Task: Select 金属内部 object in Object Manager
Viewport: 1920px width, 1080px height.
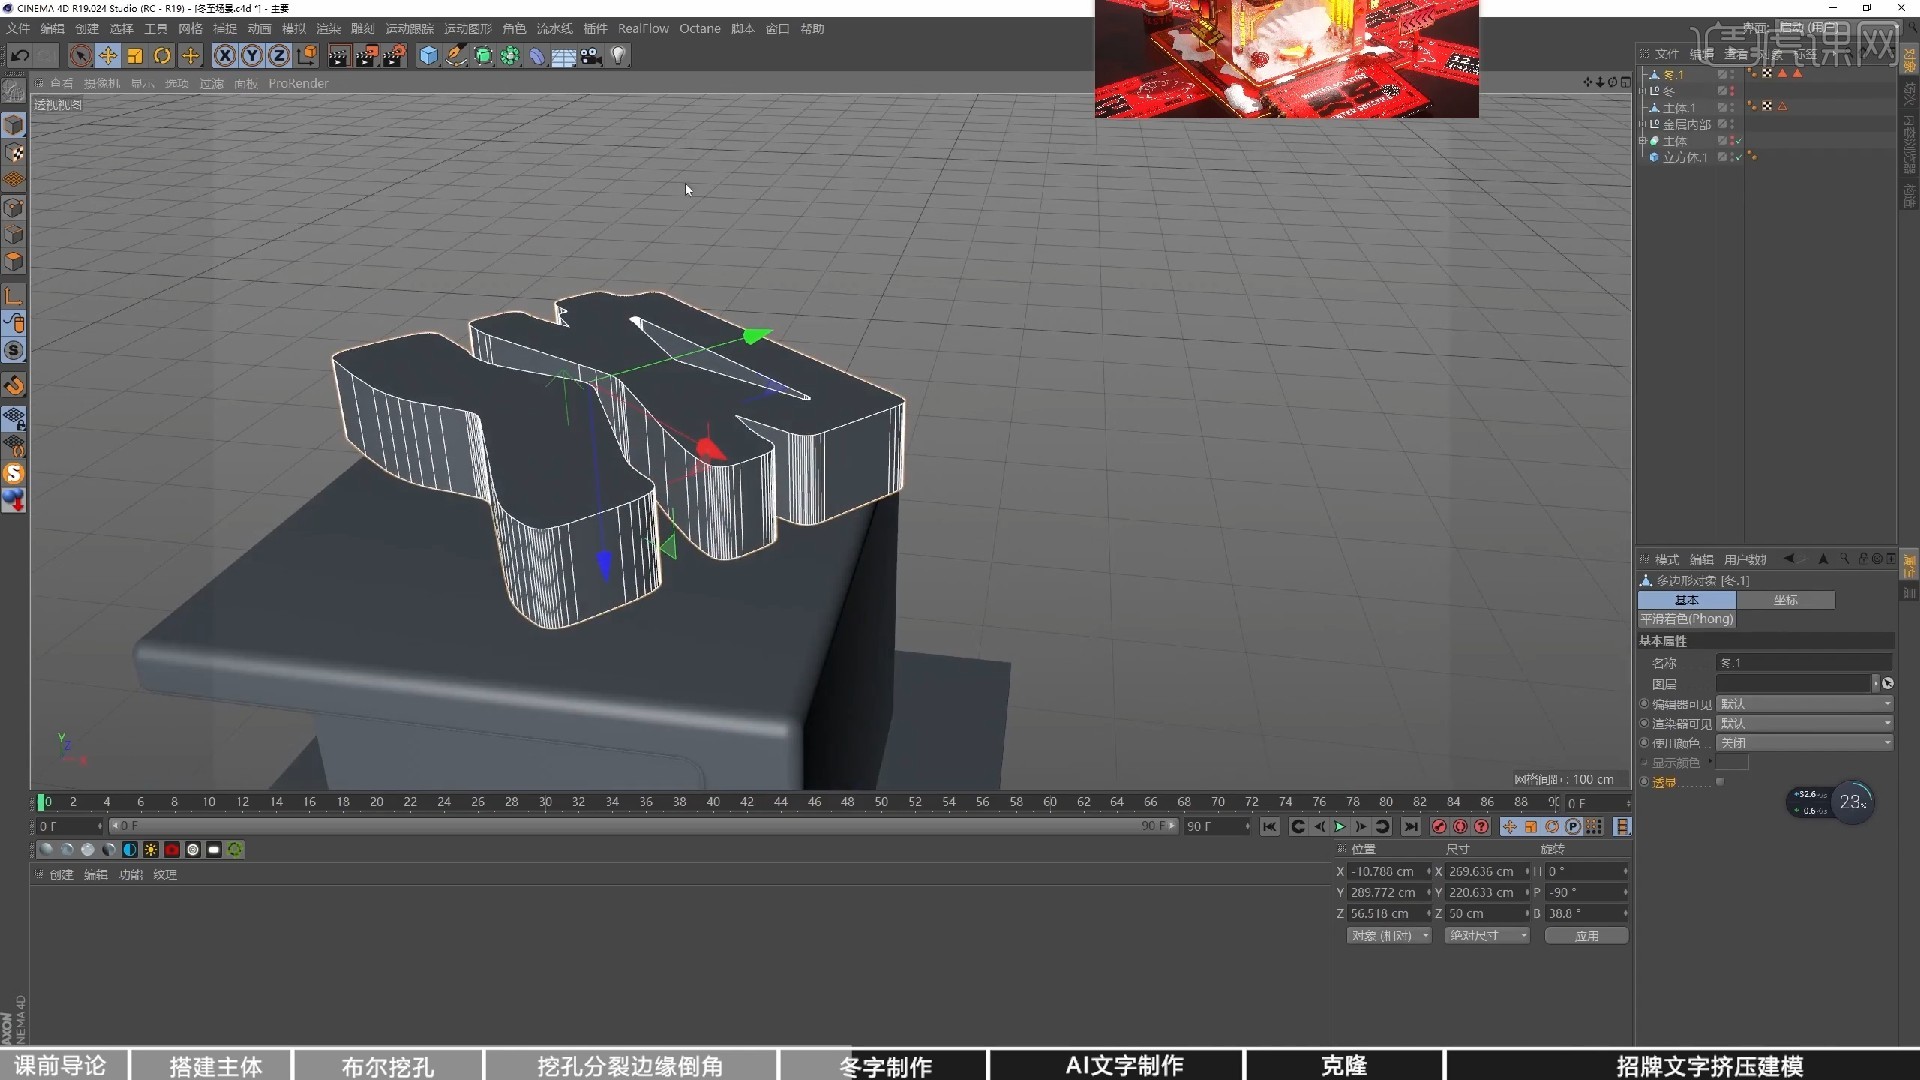Action: 1687,125
